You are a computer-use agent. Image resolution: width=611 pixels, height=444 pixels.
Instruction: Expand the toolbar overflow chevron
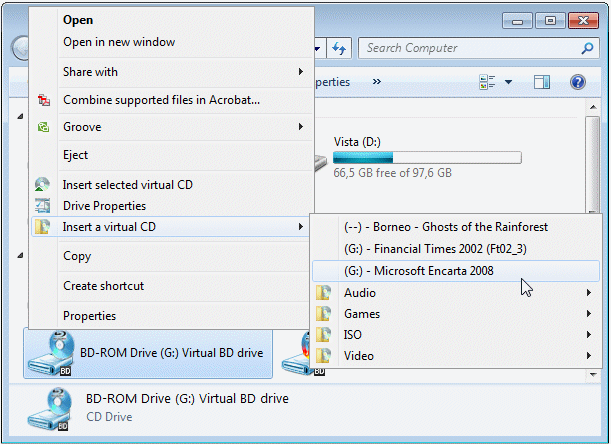point(377,82)
